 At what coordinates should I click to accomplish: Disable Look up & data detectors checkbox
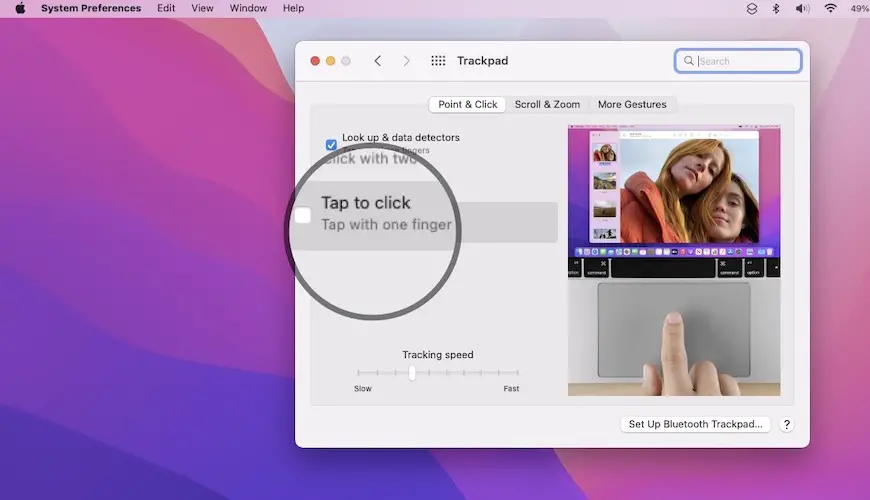click(331, 144)
